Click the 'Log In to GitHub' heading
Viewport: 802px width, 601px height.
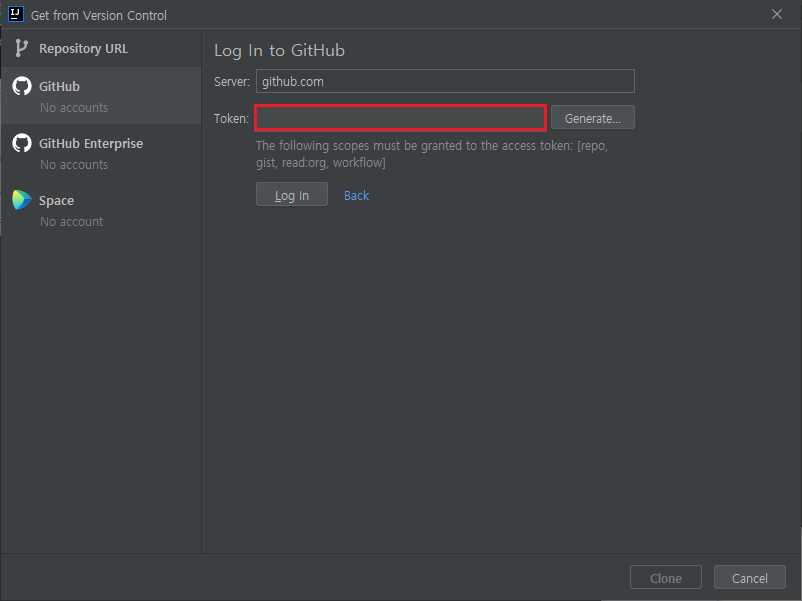279,51
